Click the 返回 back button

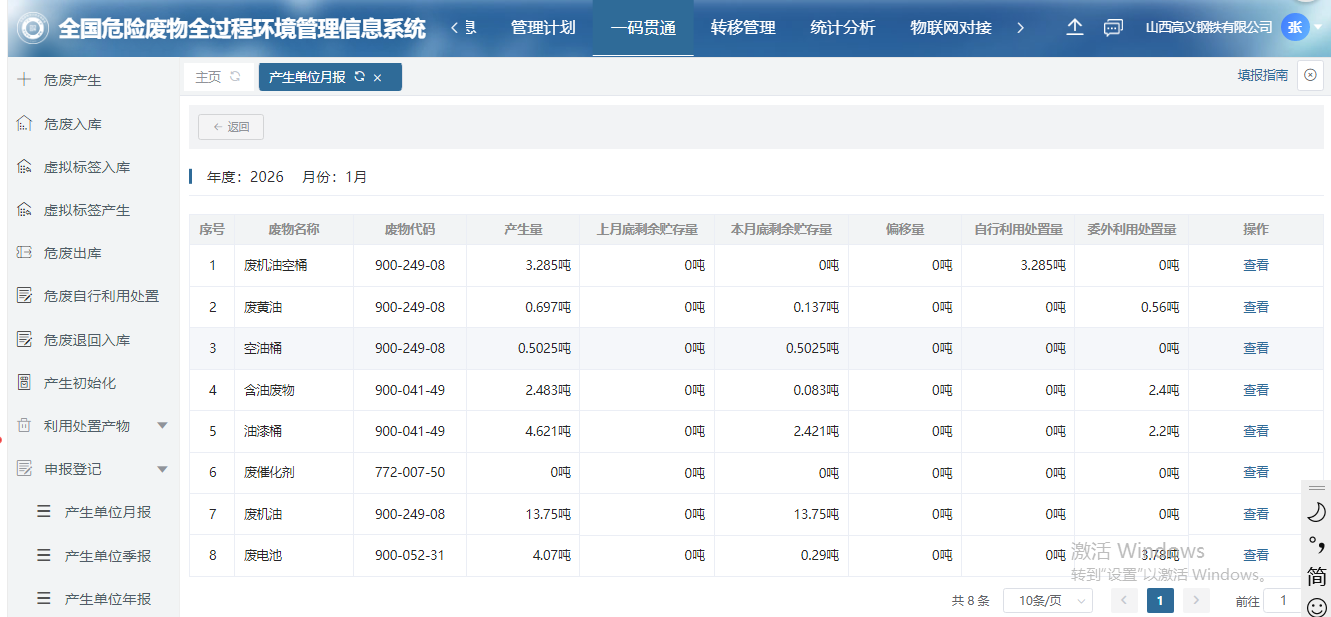pos(231,127)
